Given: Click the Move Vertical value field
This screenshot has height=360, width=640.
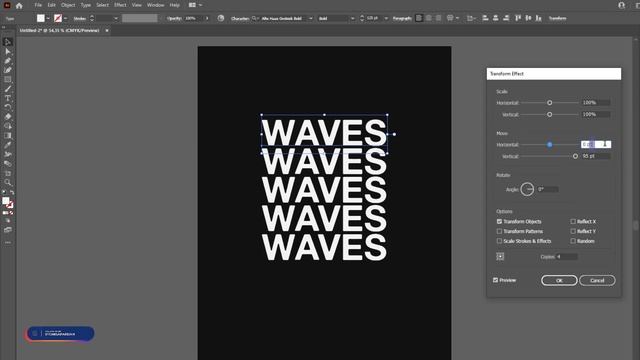Looking at the screenshot, I should [x=596, y=156].
